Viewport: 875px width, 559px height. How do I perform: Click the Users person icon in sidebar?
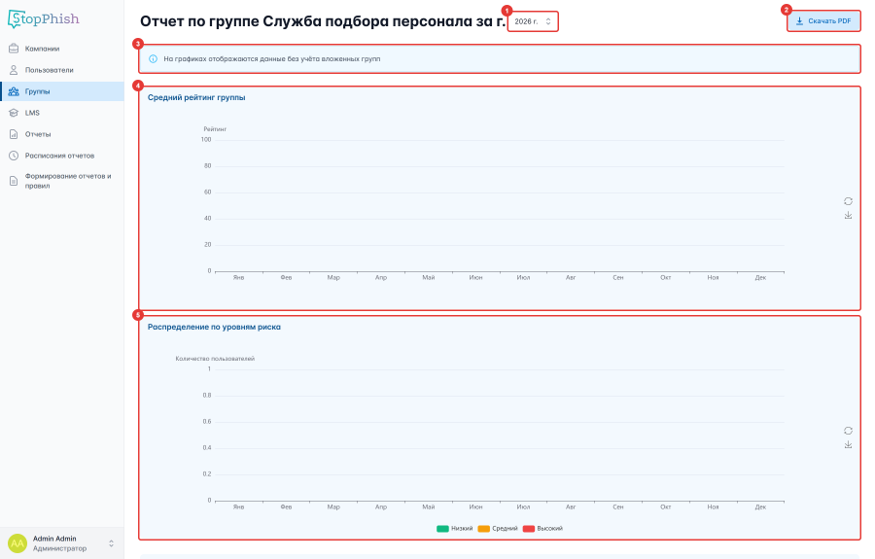click(14, 70)
